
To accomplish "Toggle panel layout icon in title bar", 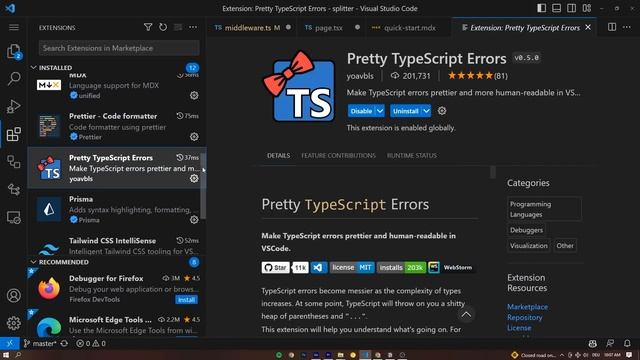I will point(556,8).
